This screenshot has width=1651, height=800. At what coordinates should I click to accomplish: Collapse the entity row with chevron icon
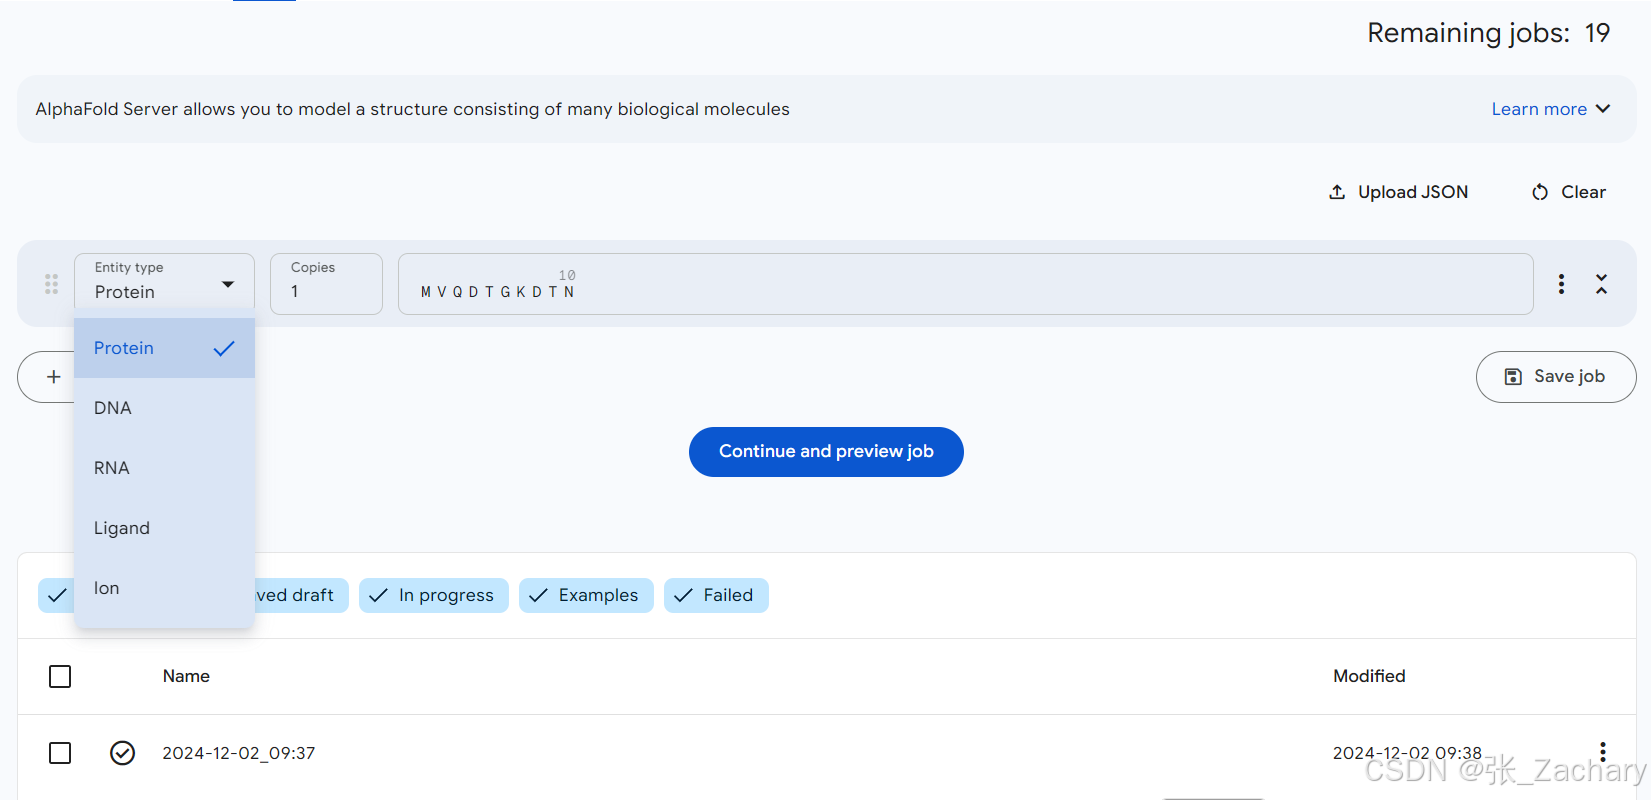pos(1601,284)
